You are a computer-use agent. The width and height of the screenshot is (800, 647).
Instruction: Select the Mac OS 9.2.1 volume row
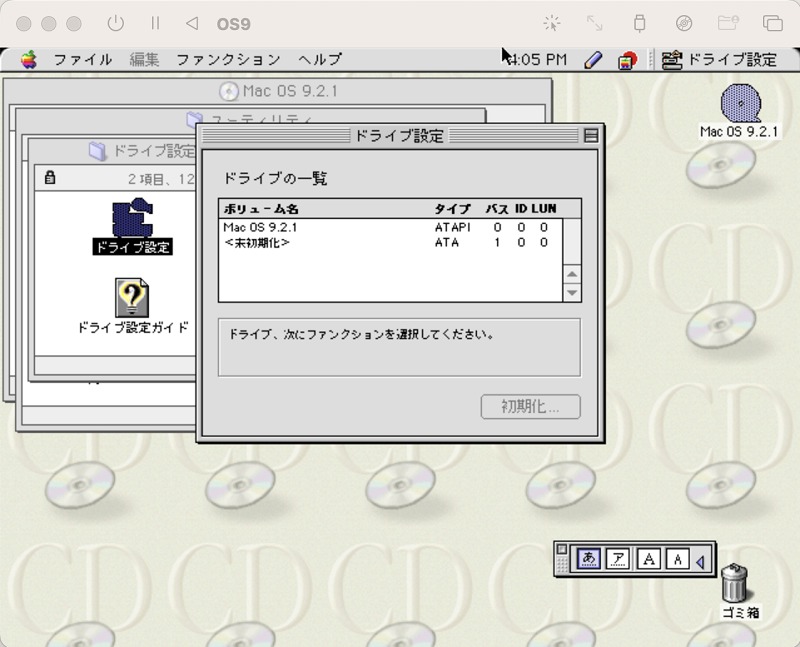[390, 227]
